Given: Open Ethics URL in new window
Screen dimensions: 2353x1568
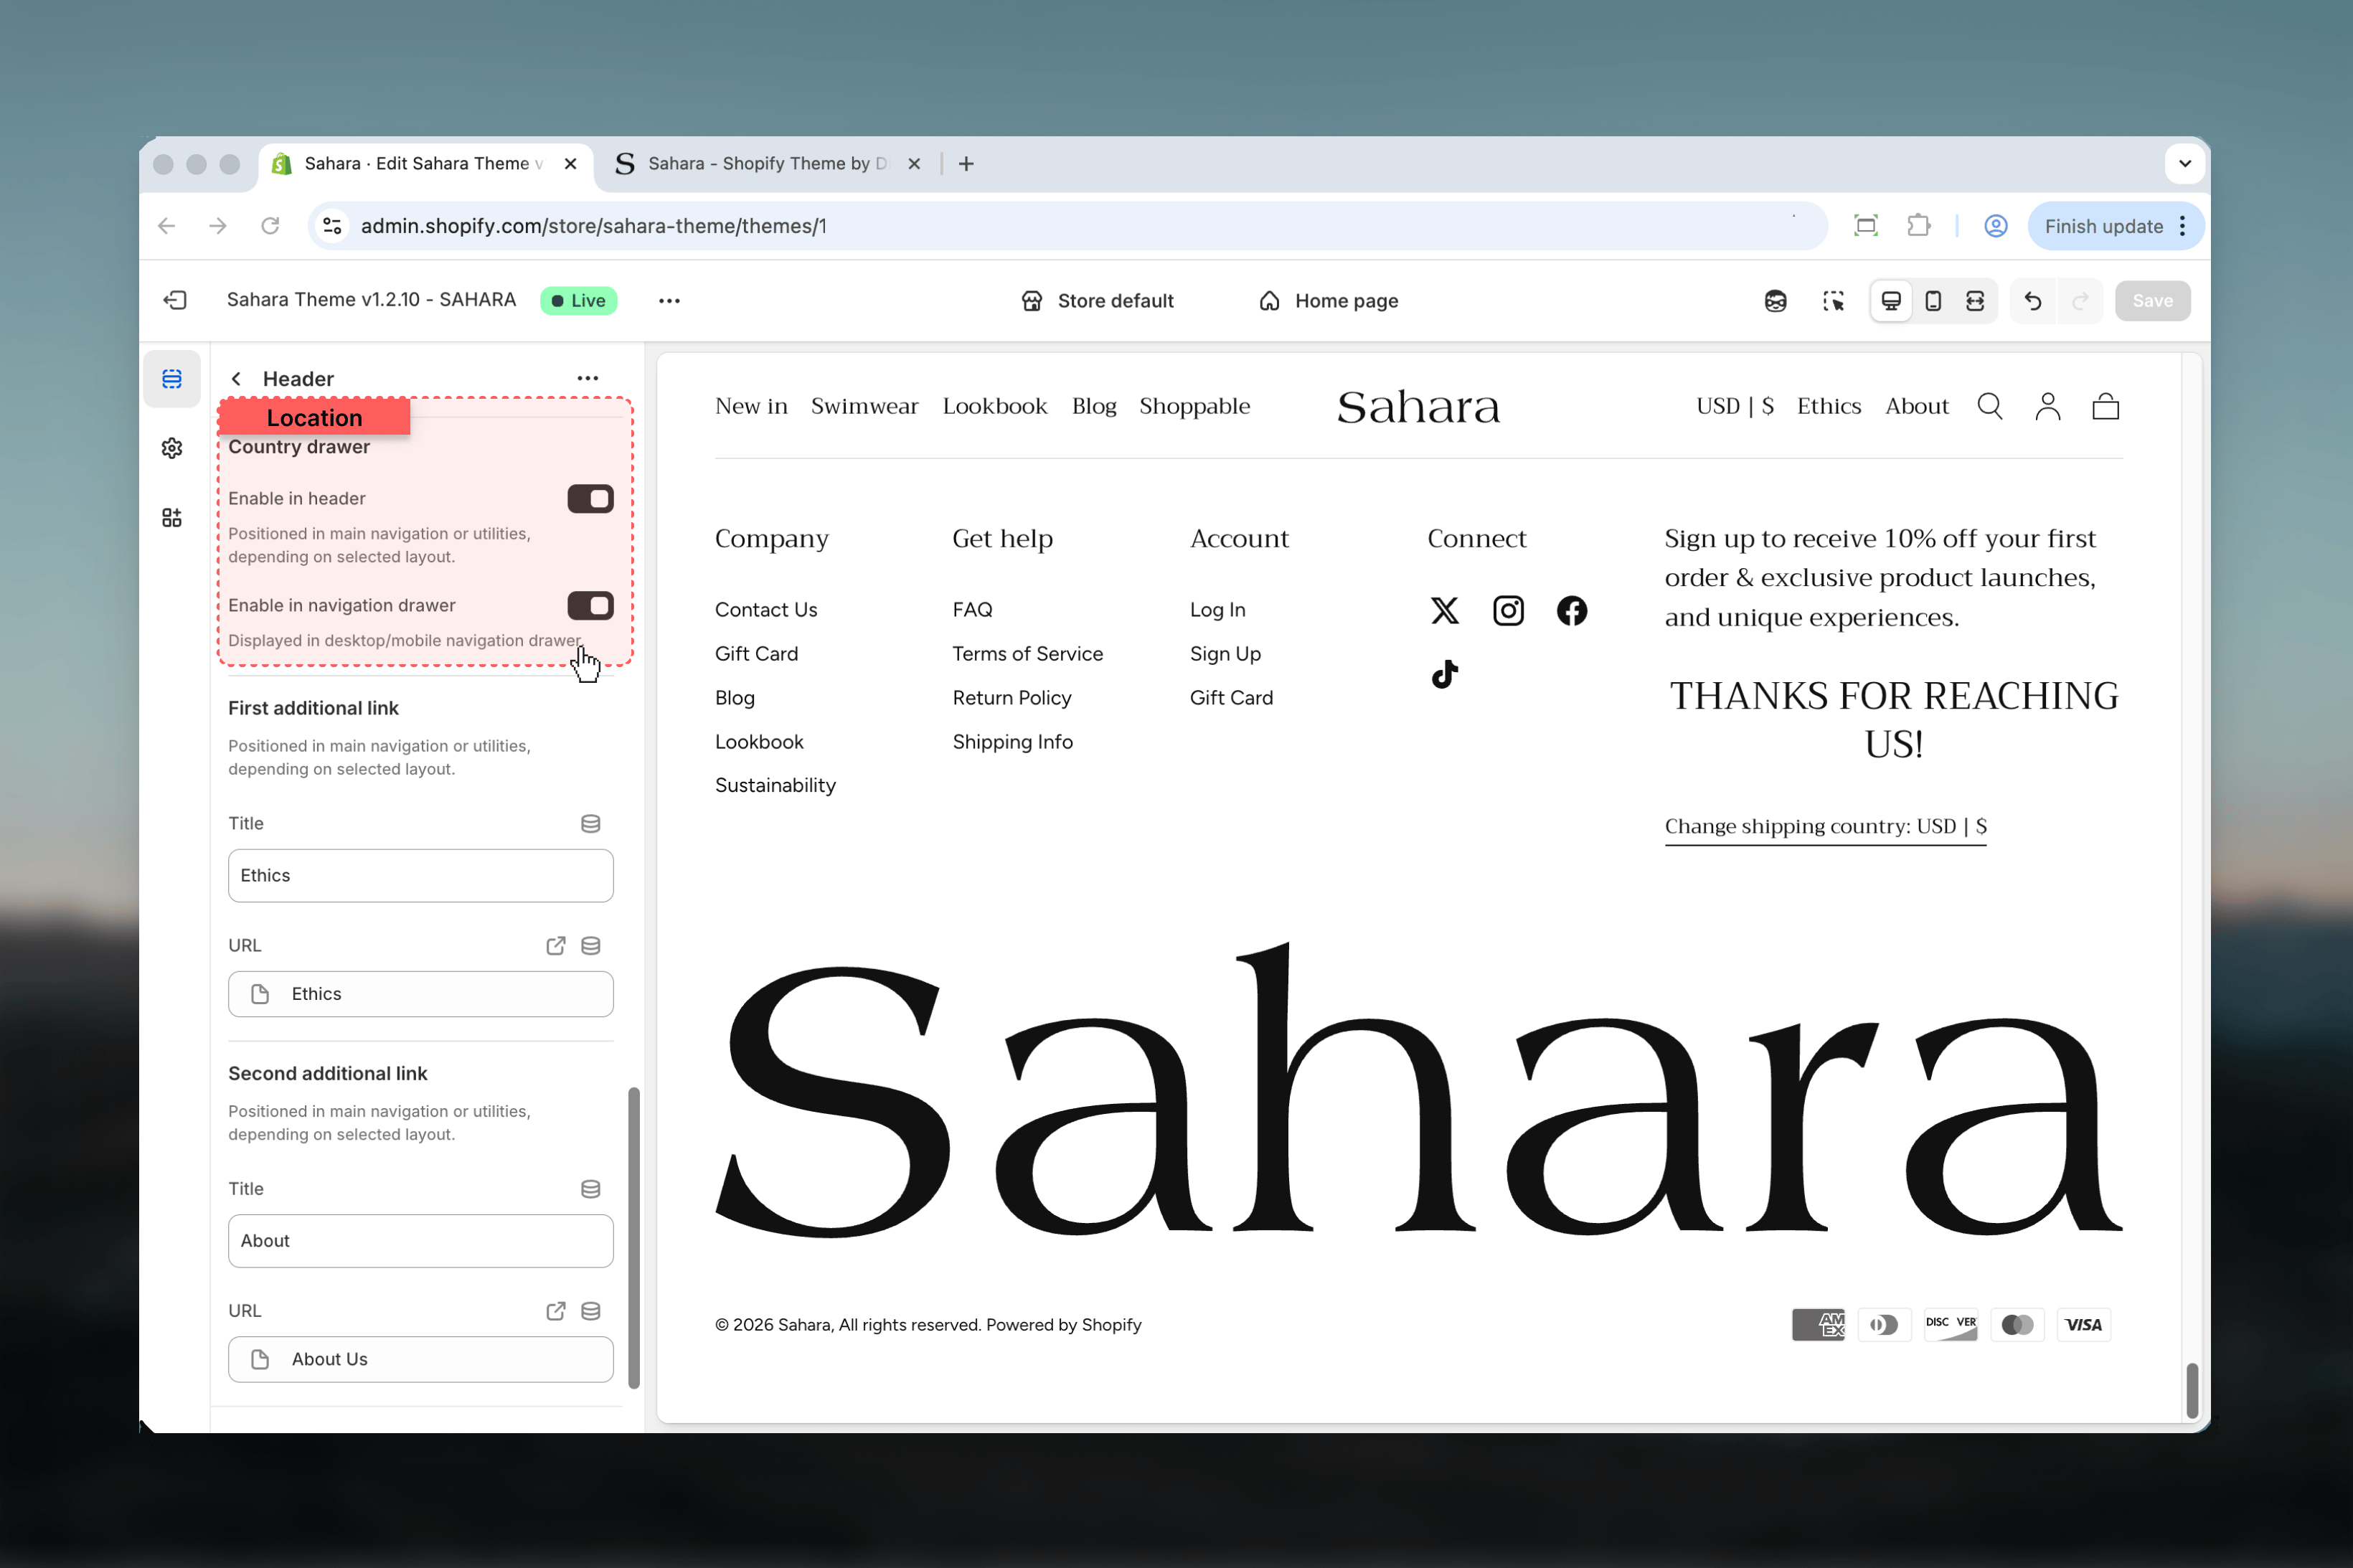Looking at the screenshot, I should tap(555, 945).
